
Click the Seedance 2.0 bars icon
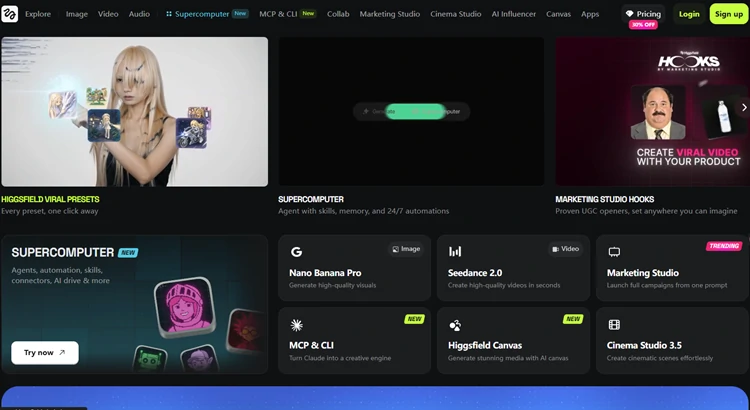(455, 252)
